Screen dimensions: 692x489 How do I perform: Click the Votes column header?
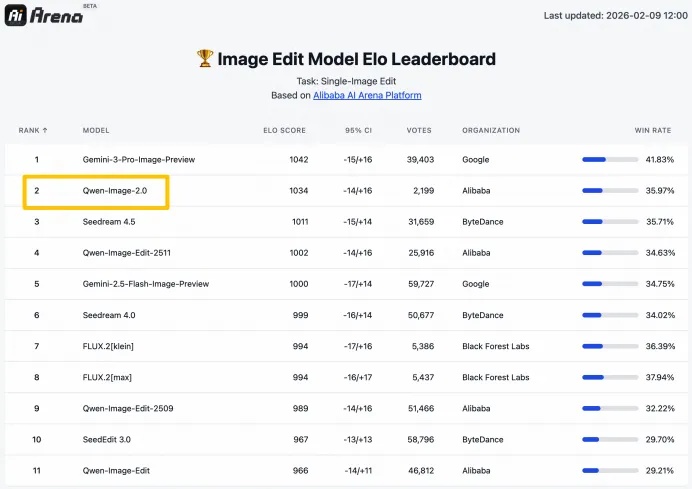point(419,130)
